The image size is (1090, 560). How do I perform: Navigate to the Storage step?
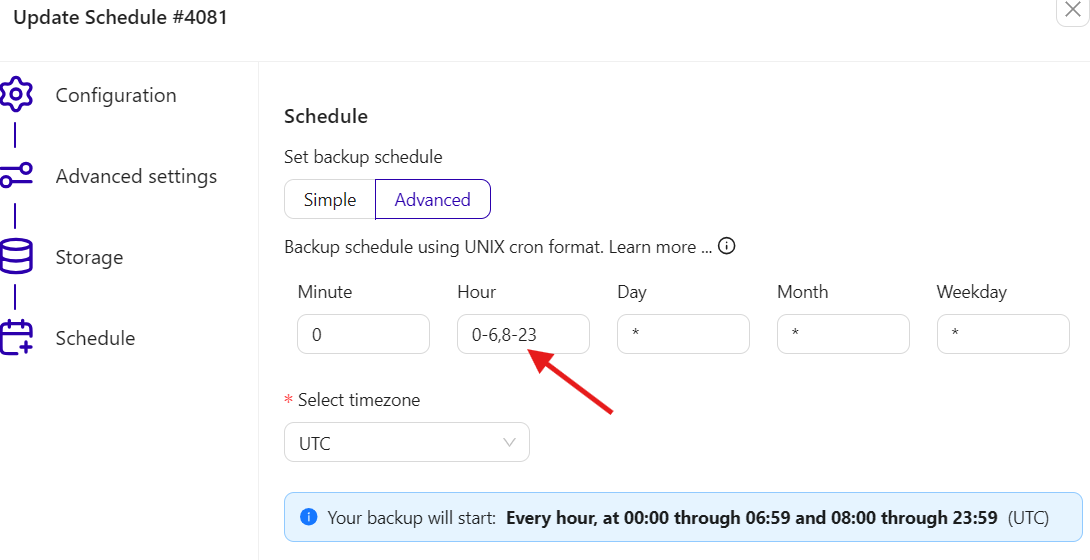pyautogui.click(x=89, y=257)
